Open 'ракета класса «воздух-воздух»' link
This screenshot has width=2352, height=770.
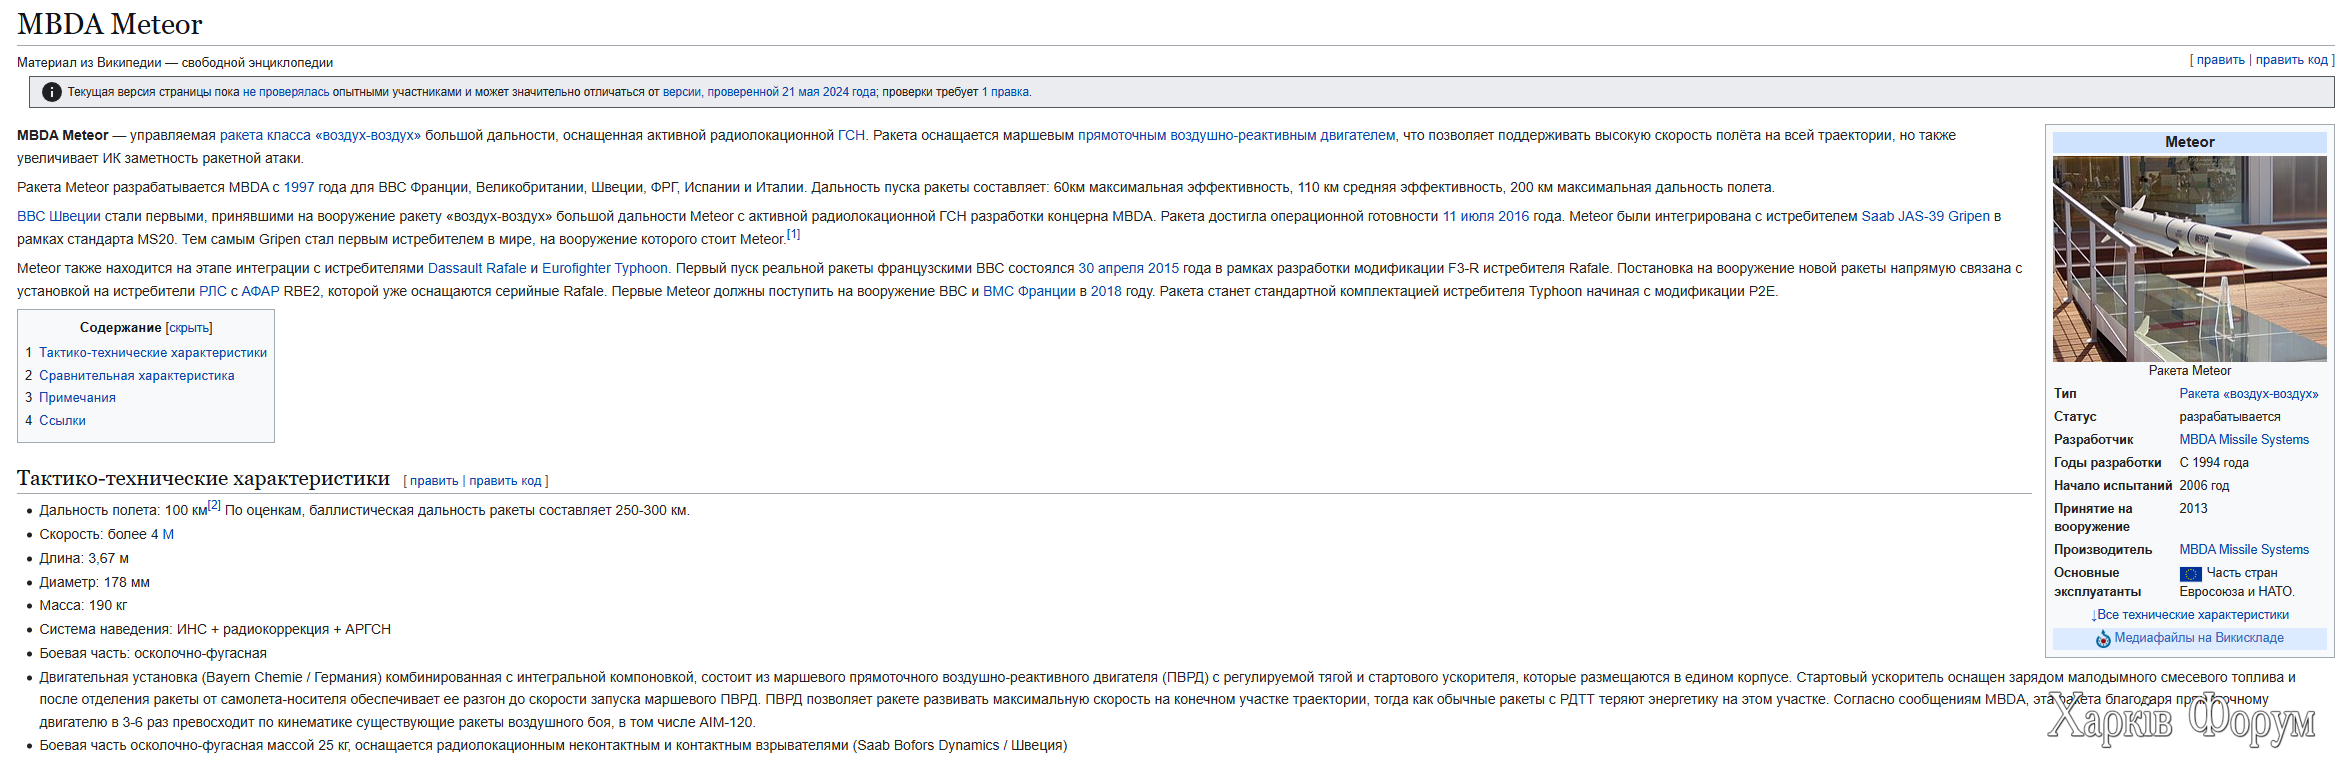point(320,135)
